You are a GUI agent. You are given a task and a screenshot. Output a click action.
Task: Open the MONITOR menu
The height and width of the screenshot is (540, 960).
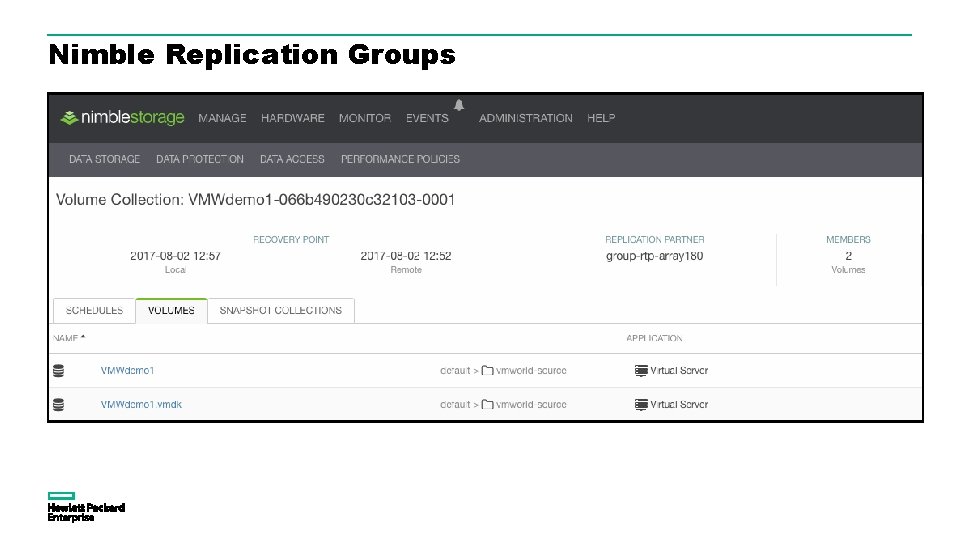(365, 118)
